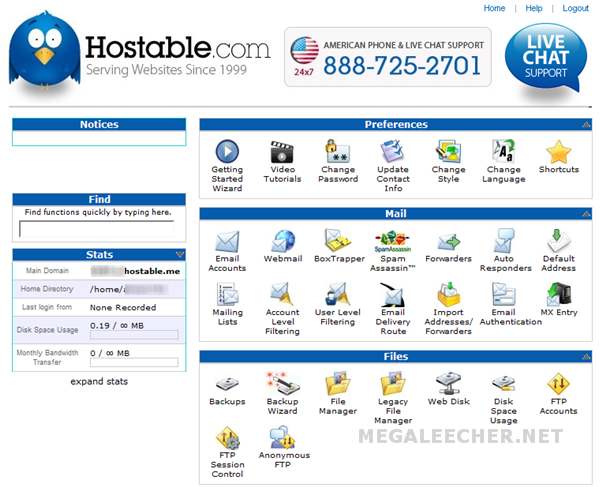Image resolution: width=602 pixels, height=487 pixels.
Task: Open Auto Responders
Action: tap(505, 251)
